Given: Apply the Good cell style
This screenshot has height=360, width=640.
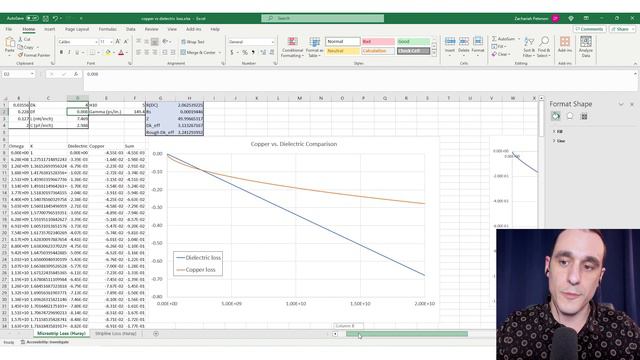Looking at the screenshot, I should (x=413, y=42).
